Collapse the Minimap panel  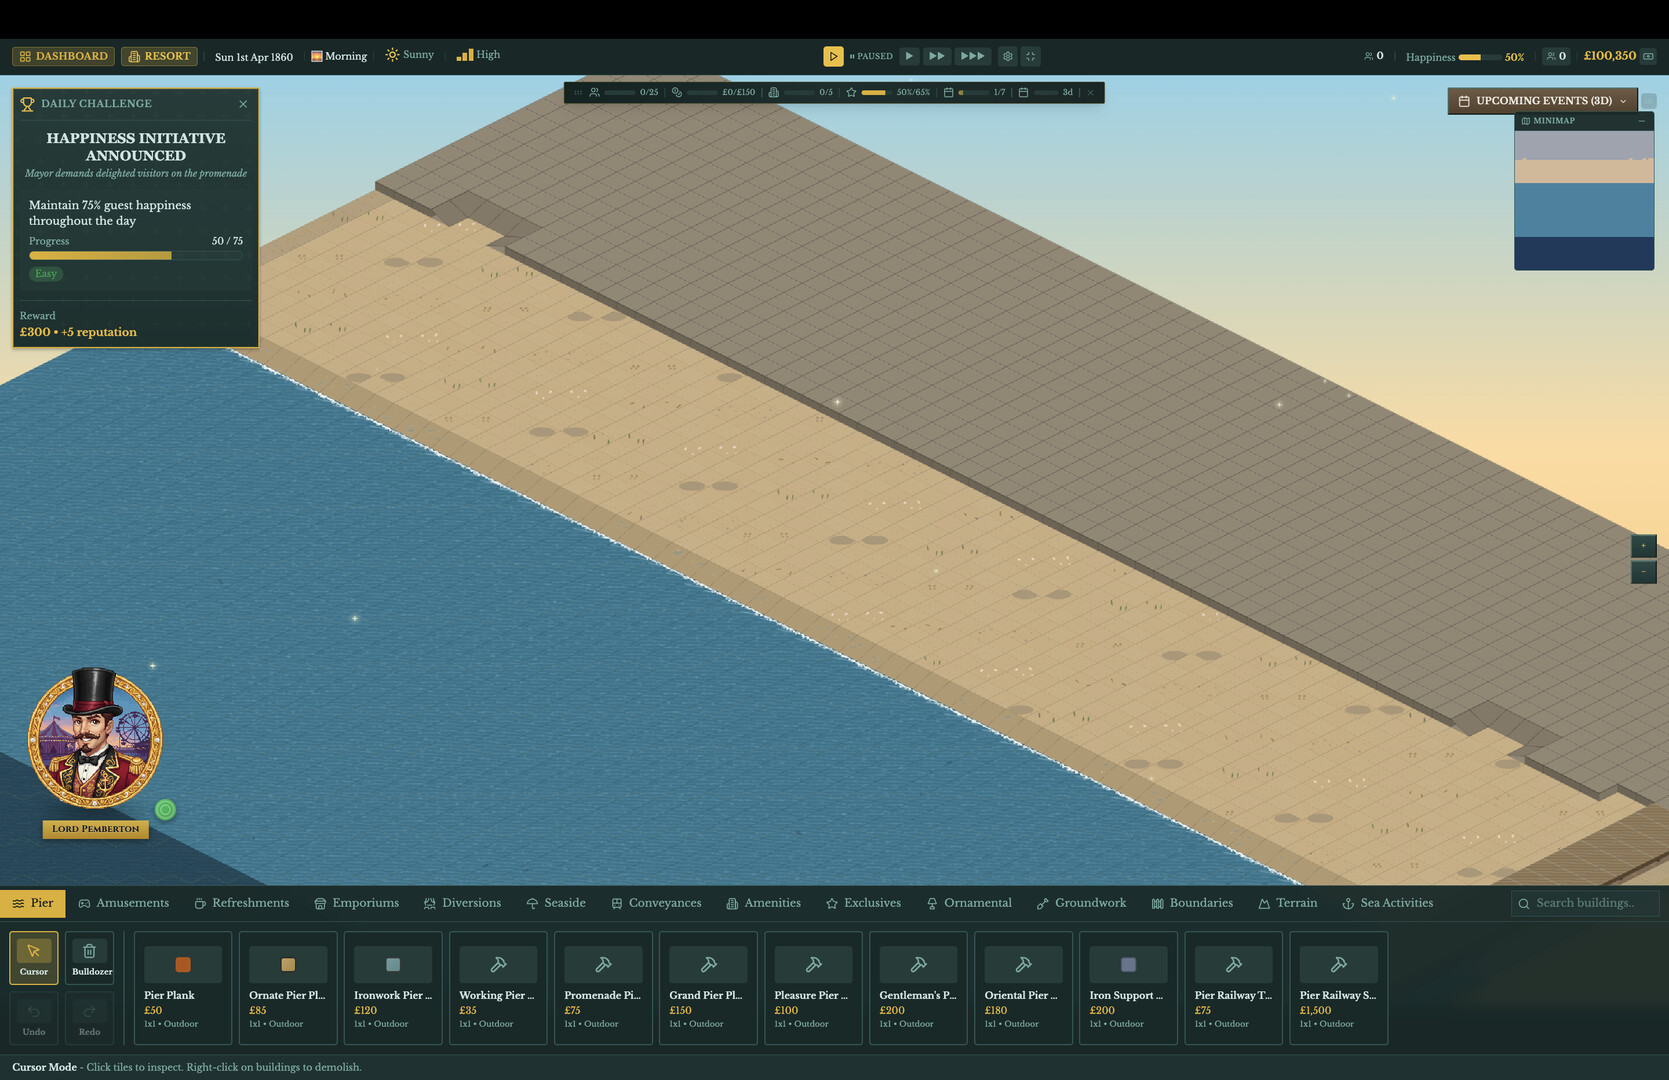[x=1641, y=121]
